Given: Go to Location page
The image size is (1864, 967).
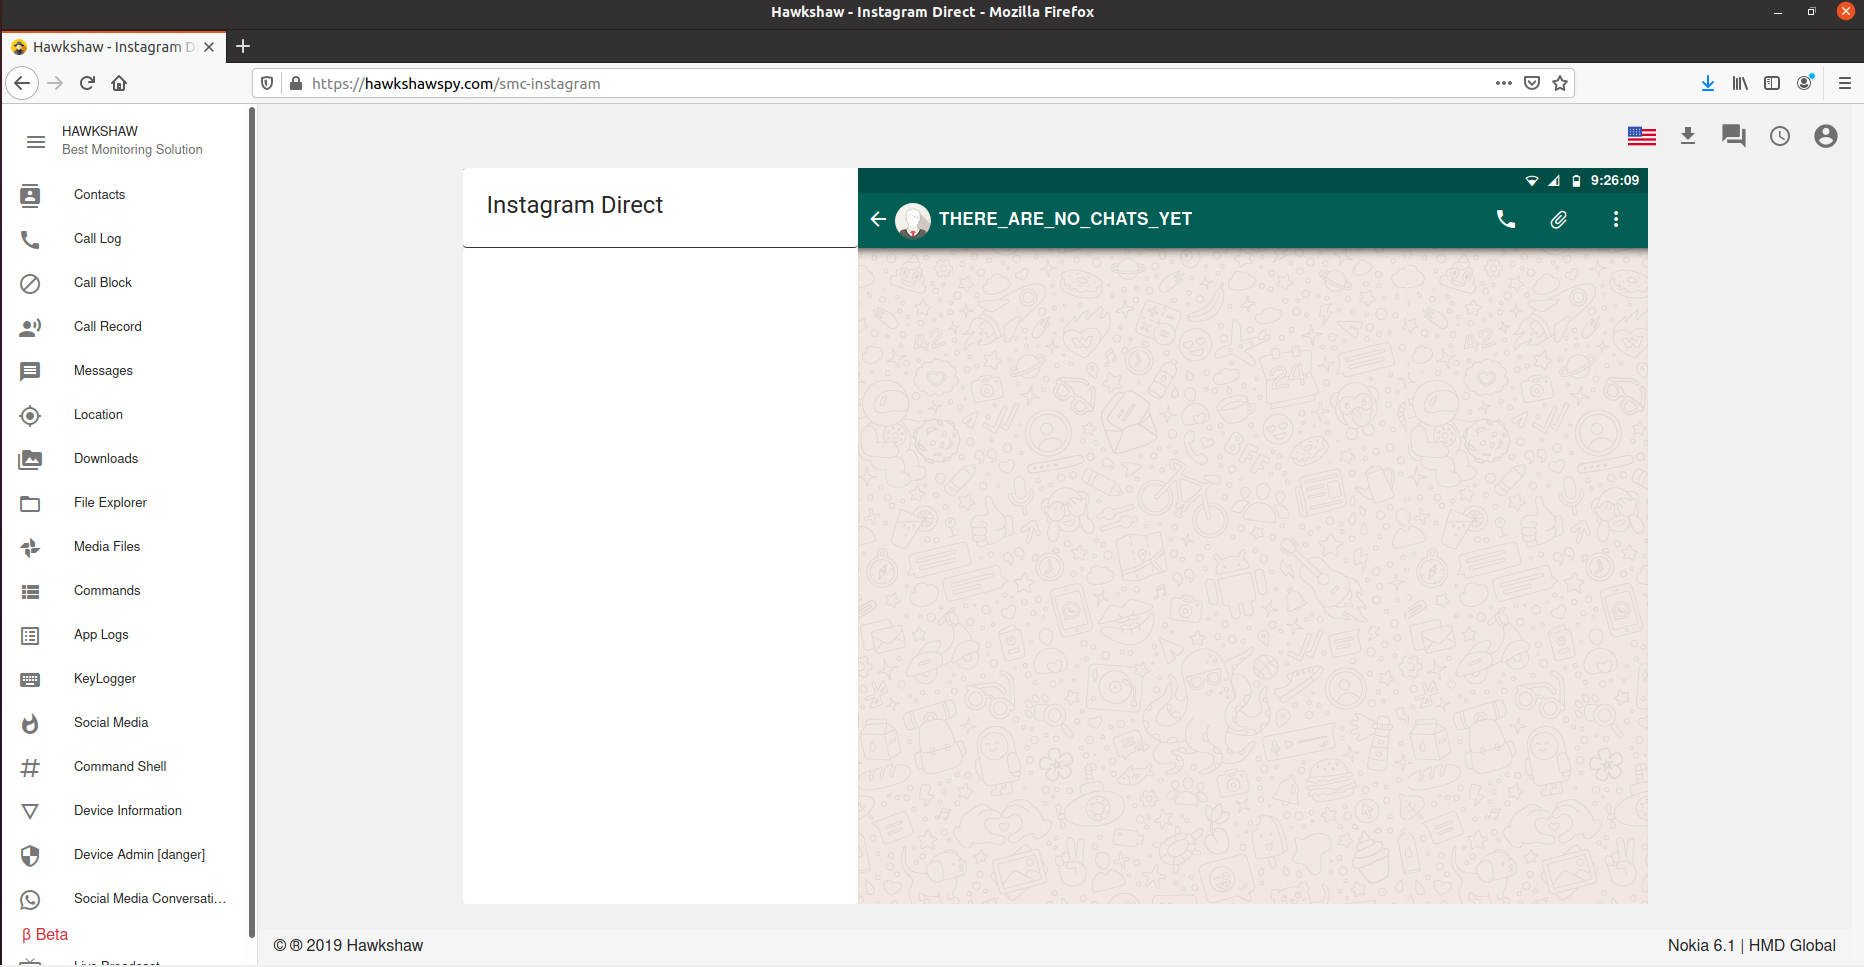Looking at the screenshot, I should tap(98, 415).
